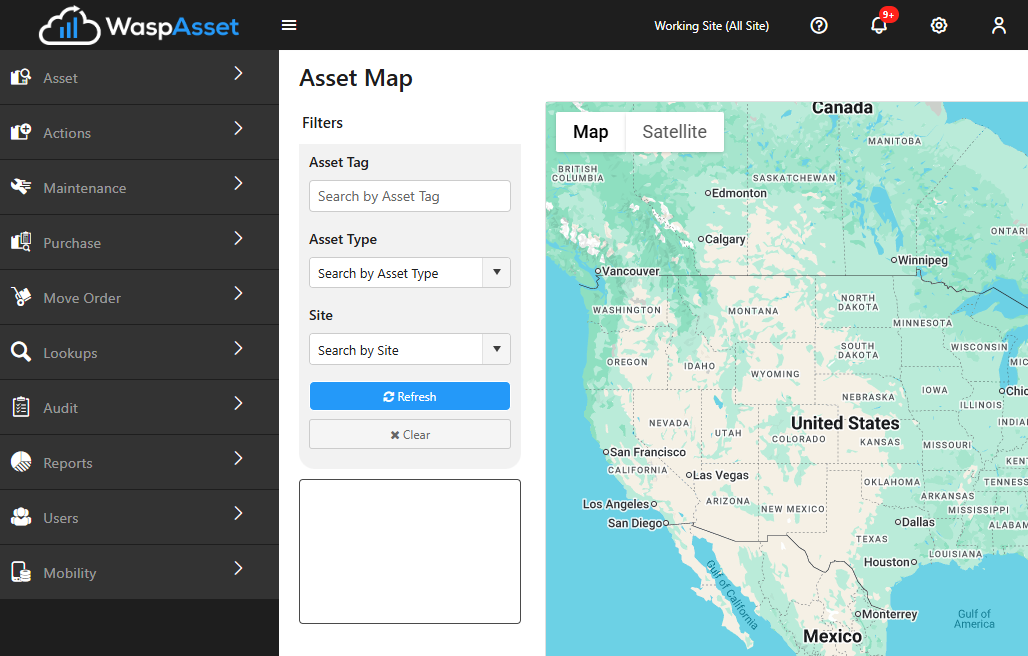1028x656 pixels.
Task: Select the Actions menu item
Action: (x=139, y=132)
